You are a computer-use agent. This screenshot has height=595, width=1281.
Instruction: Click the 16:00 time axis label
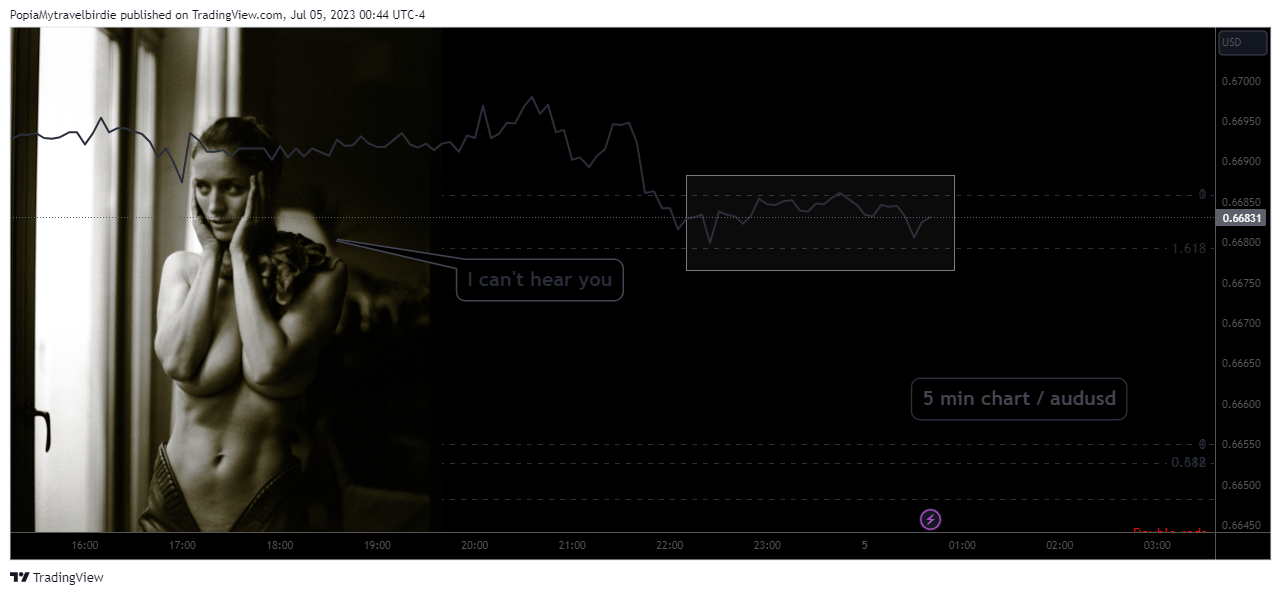coord(85,545)
